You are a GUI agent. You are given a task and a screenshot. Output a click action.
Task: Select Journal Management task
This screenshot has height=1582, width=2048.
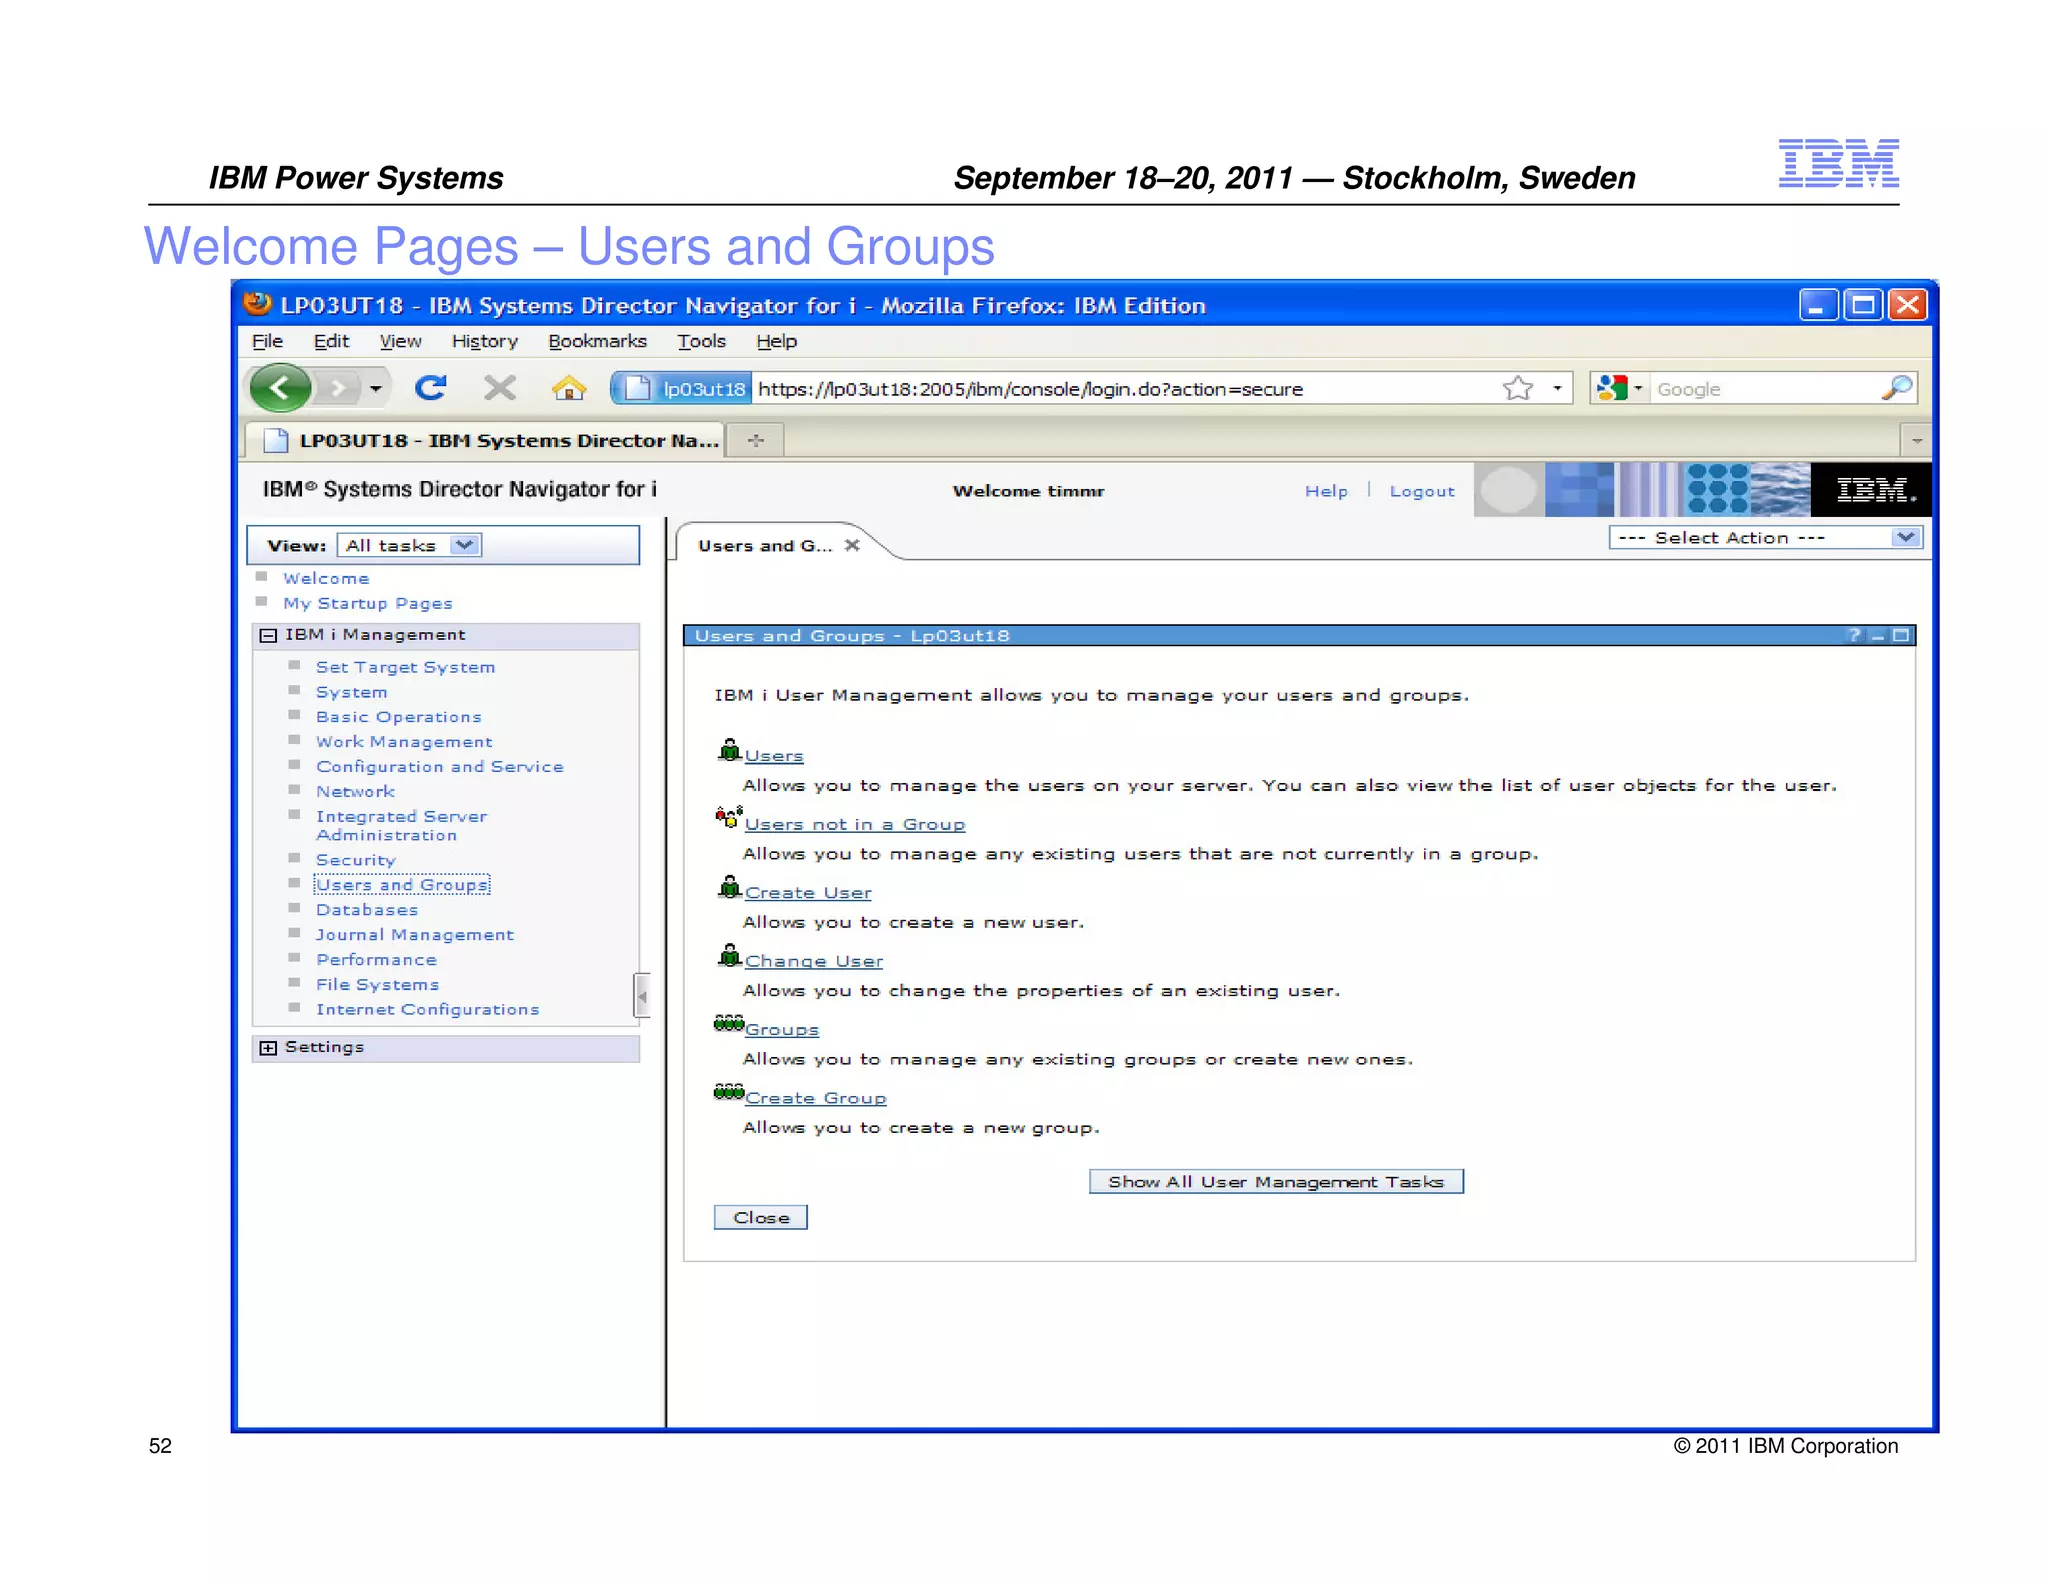point(415,934)
